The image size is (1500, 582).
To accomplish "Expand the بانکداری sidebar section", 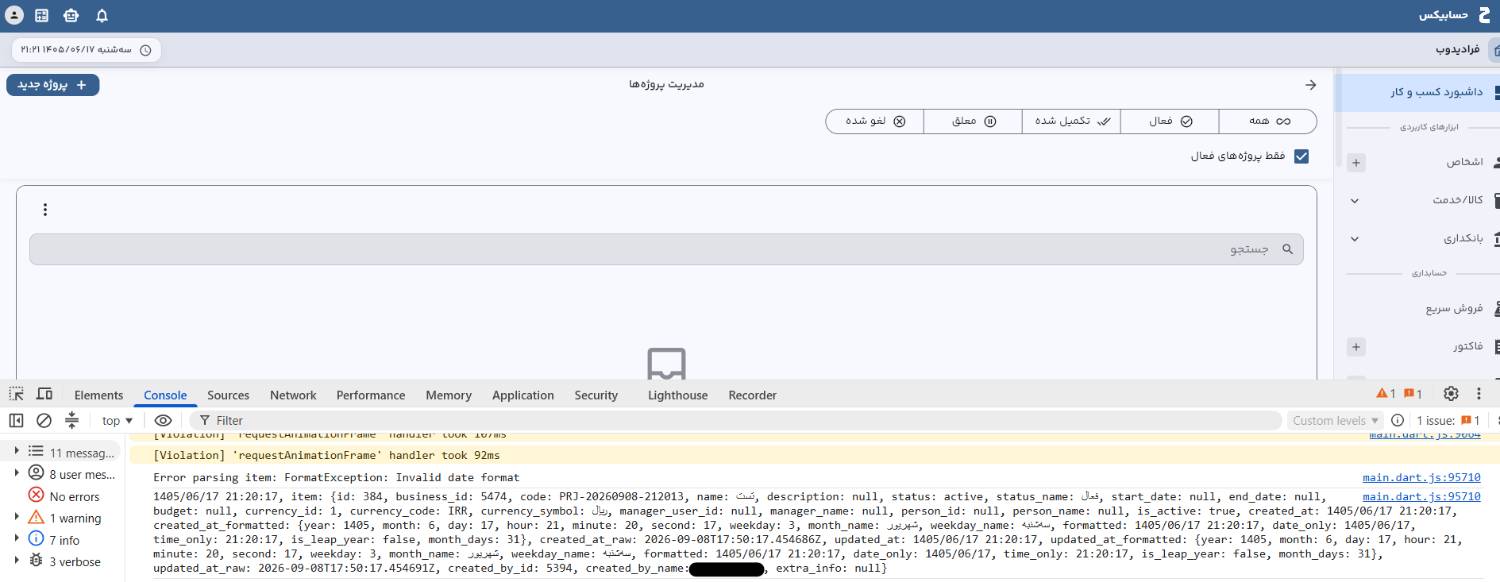I will [1355, 239].
